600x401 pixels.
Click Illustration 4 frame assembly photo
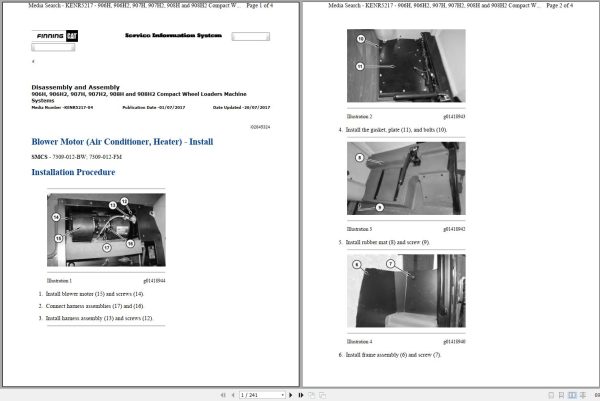coord(406,291)
